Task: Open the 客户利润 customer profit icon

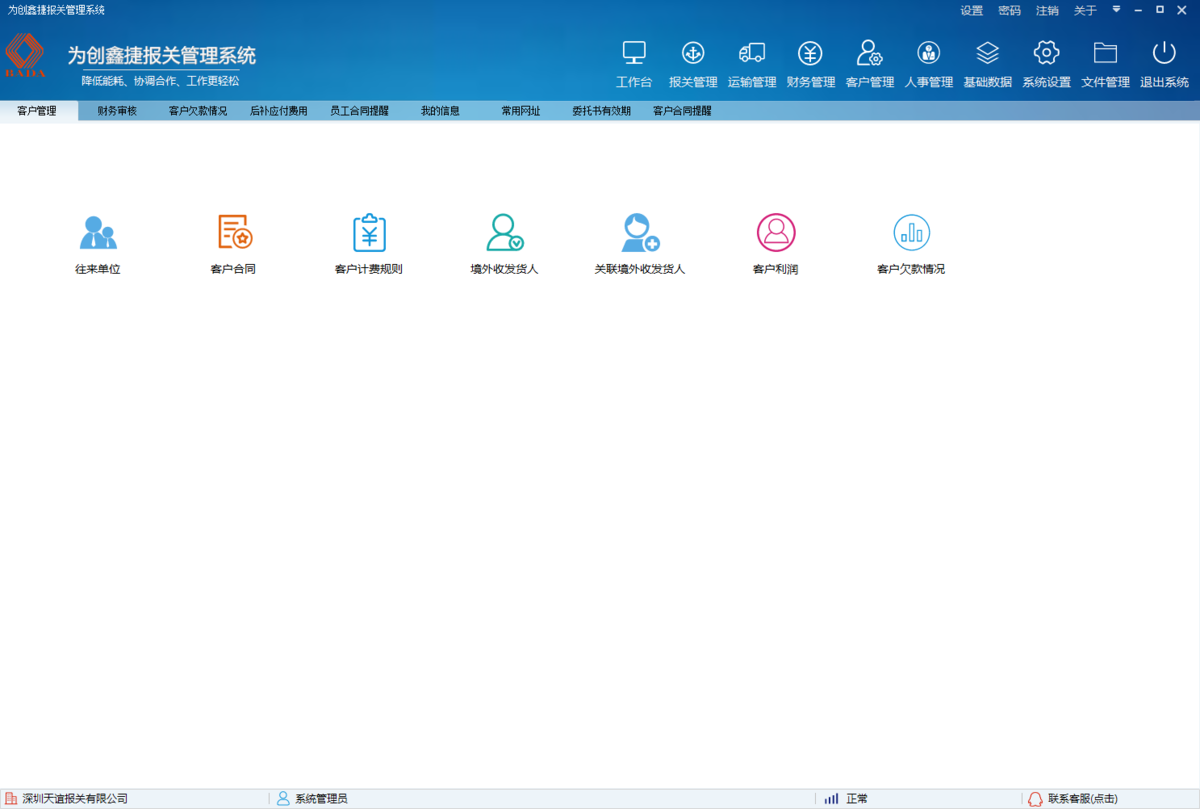Action: (773, 238)
